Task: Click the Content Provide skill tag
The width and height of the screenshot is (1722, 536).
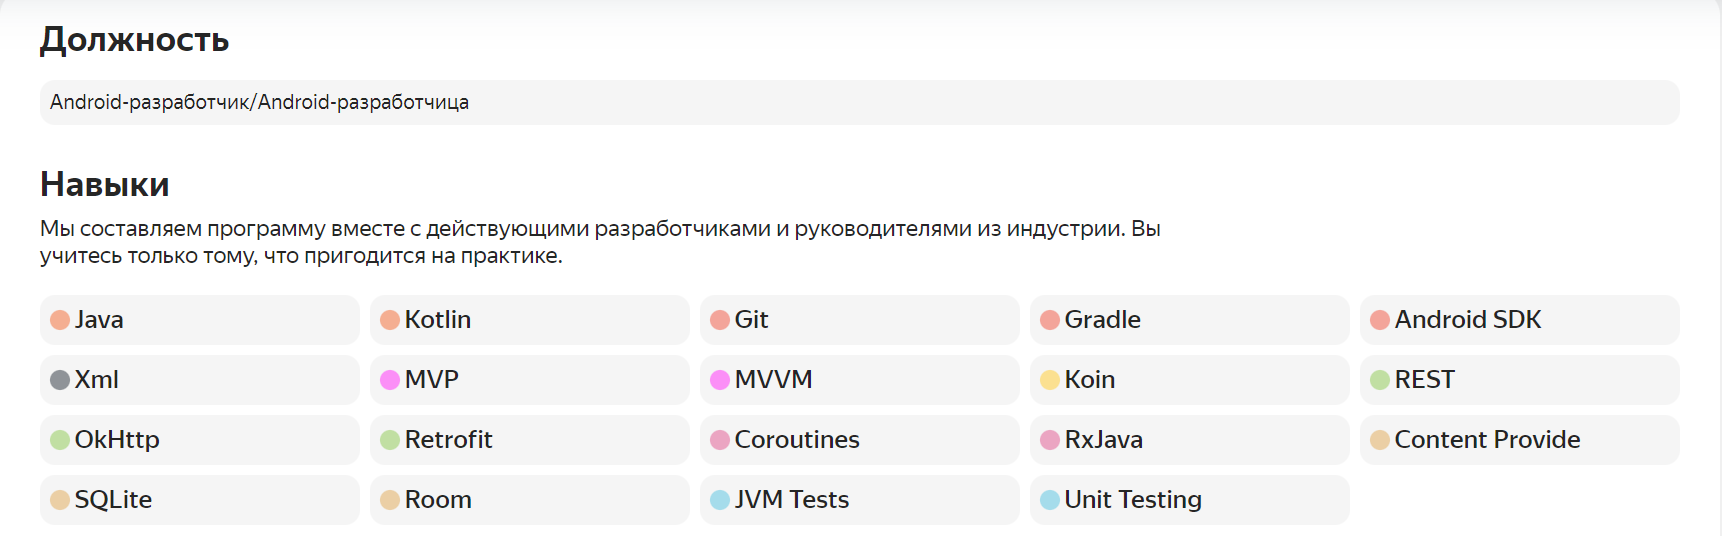Action: 1519,440
